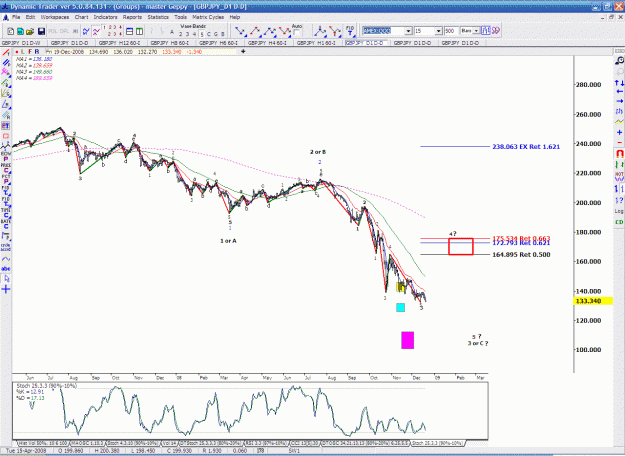Switch to GBPJPY D1 D-W chart tab
The image size is (625, 456).
22,43
